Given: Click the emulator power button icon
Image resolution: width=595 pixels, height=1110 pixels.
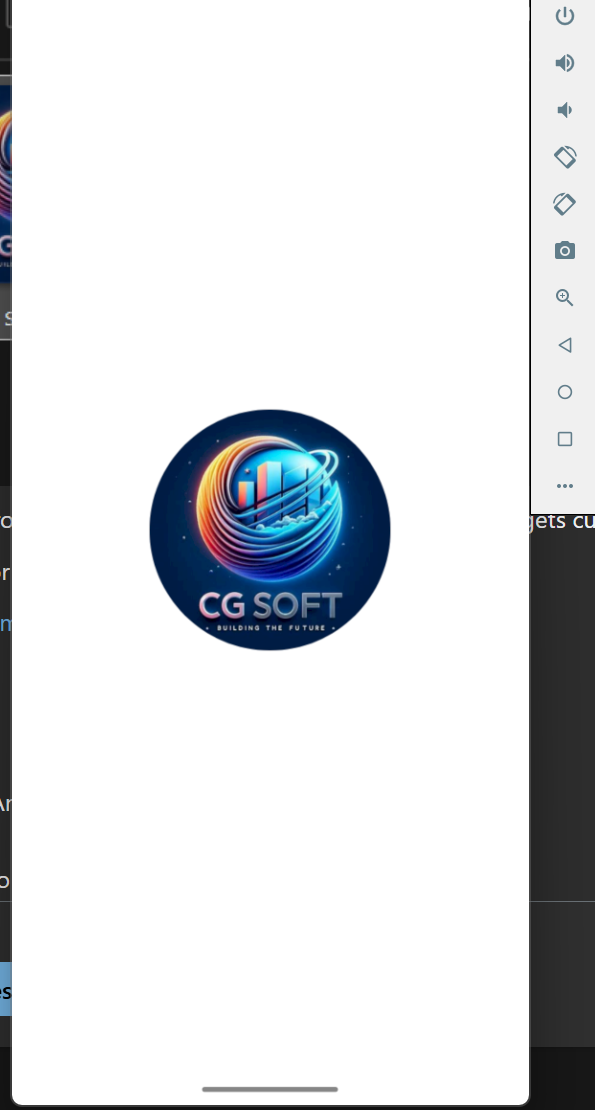Looking at the screenshot, I should pyautogui.click(x=565, y=16).
